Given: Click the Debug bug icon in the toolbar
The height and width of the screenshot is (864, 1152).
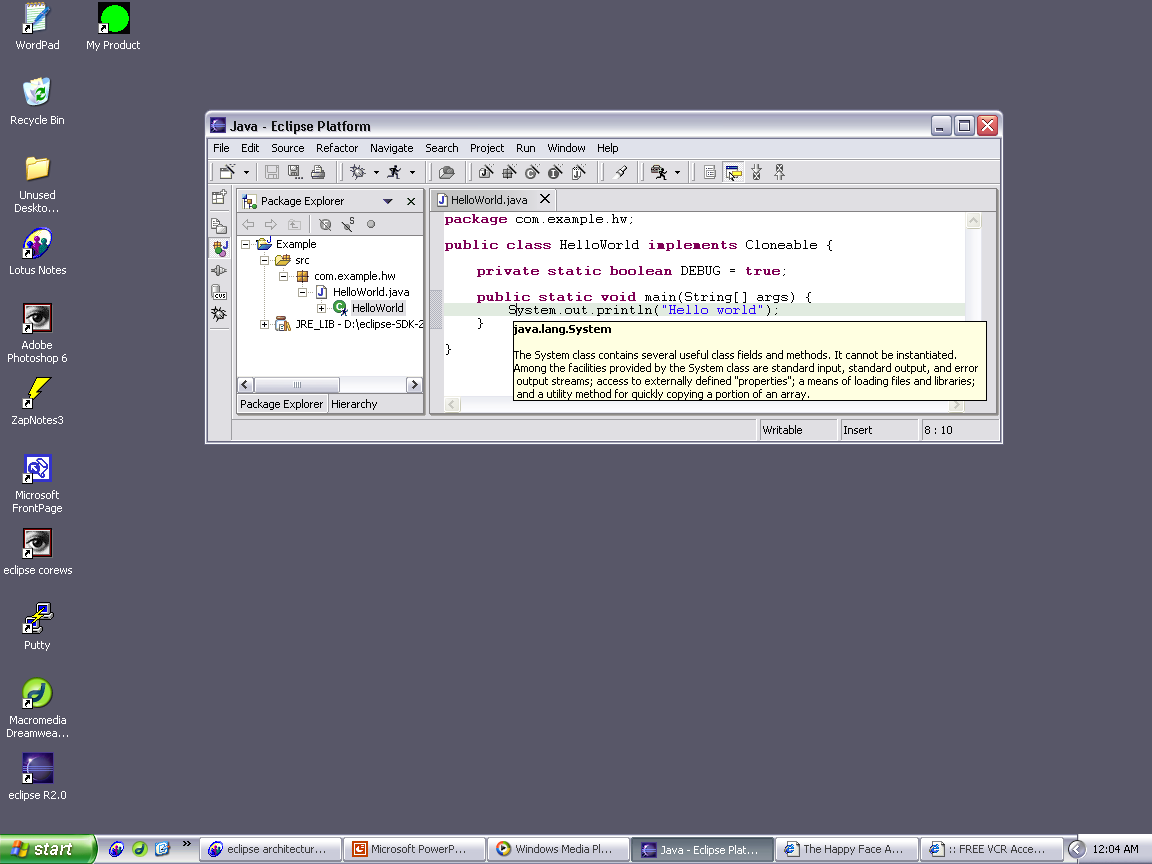Looking at the screenshot, I should click(357, 172).
